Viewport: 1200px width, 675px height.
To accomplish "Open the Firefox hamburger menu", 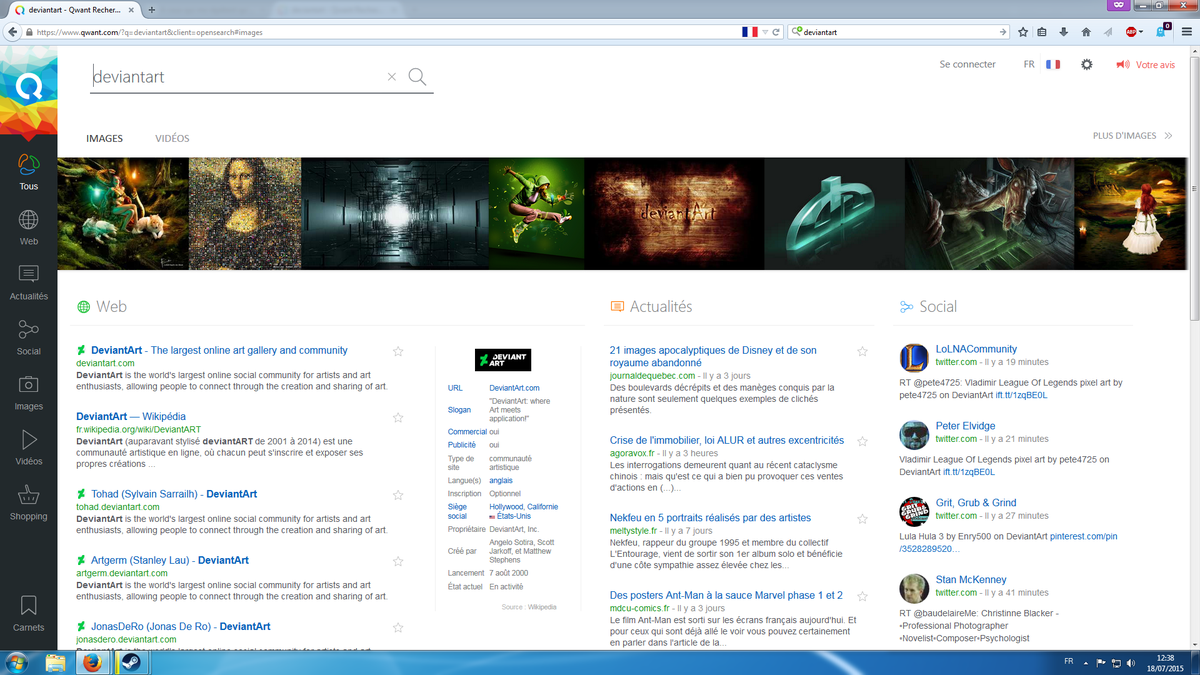I will pos(1186,32).
